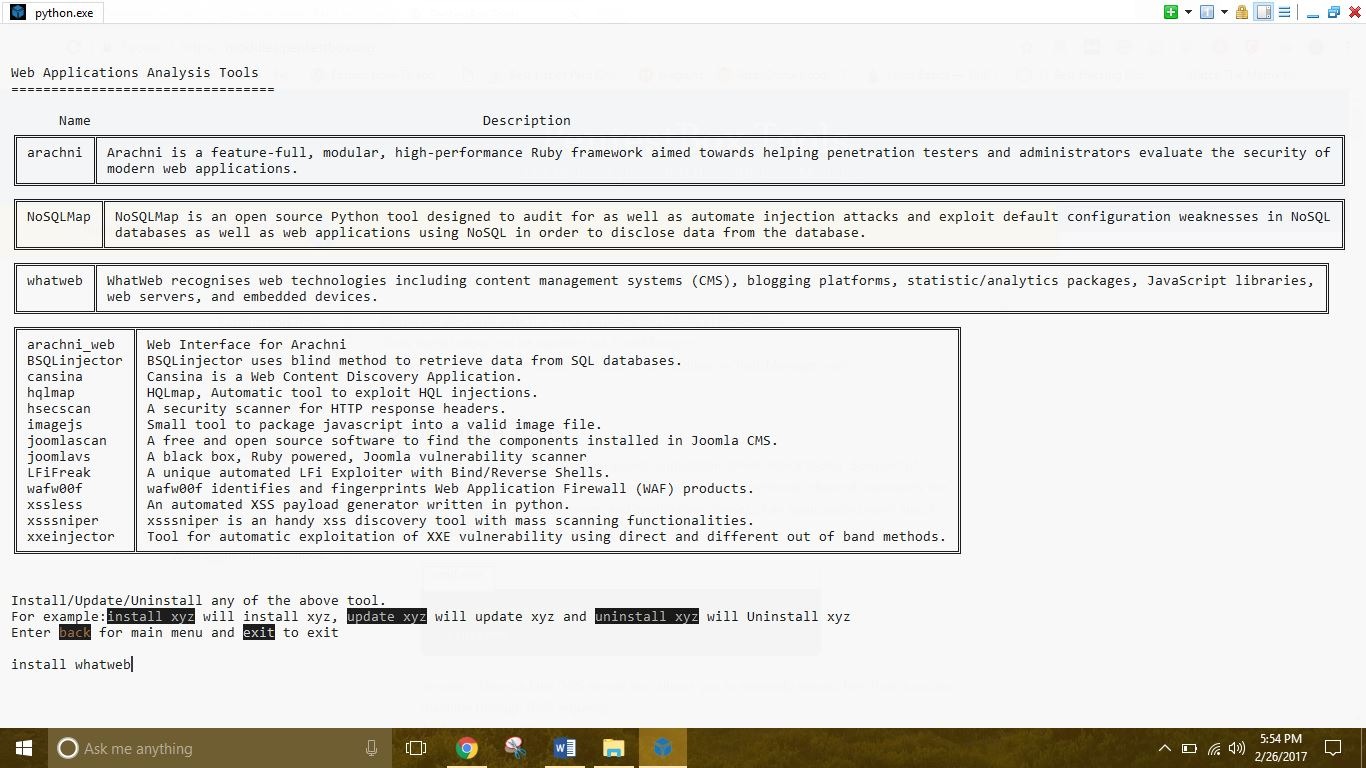Click the 'Name' column header
Viewport: 1366px width, 768px height.
point(75,120)
